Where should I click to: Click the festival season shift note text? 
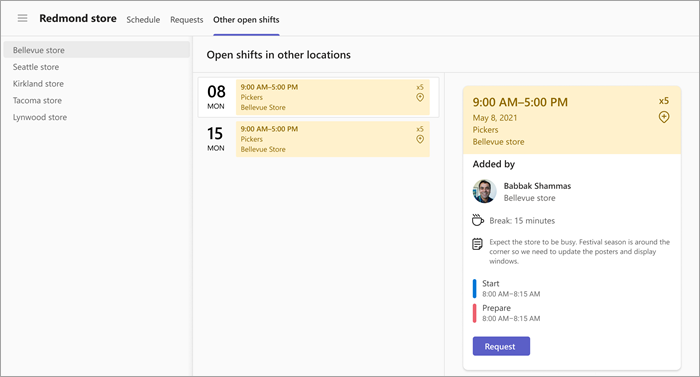click(x=579, y=251)
